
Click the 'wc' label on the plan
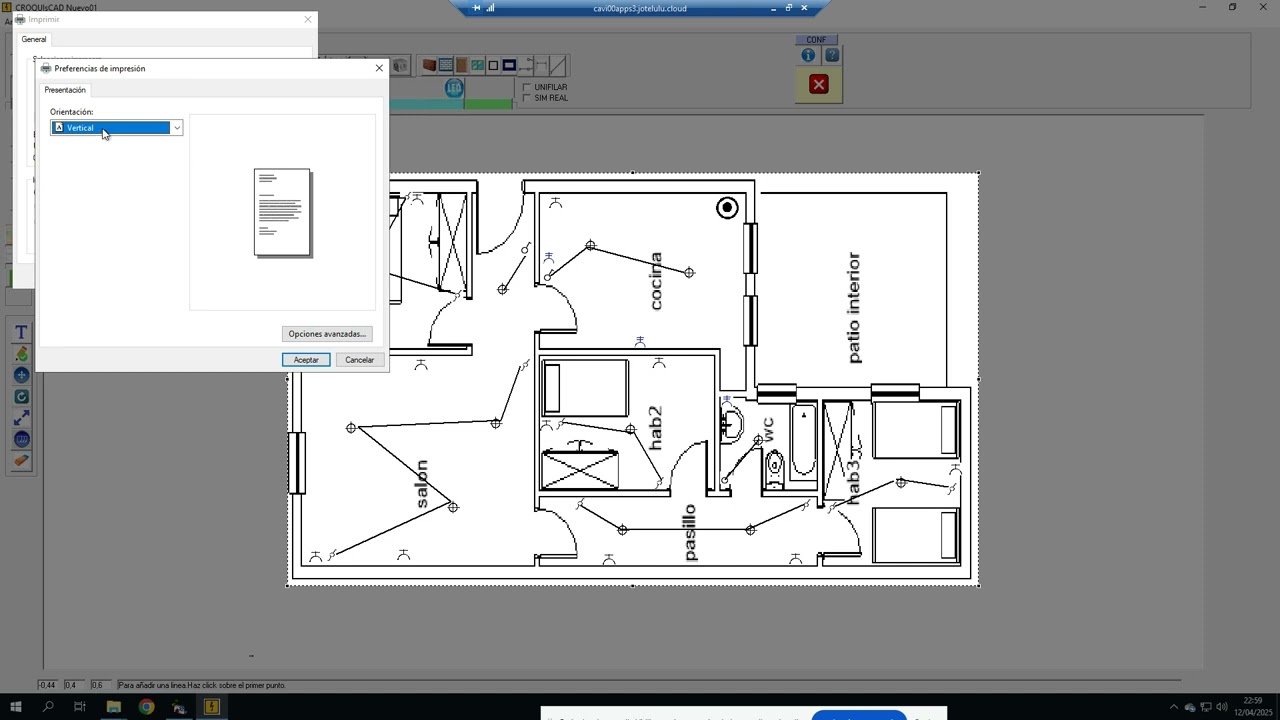pyautogui.click(x=768, y=430)
